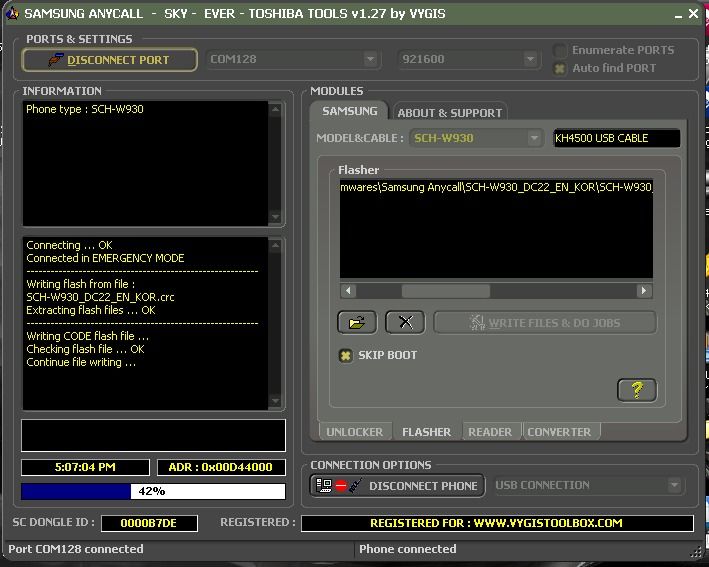Click the flasher file list horizontal scrollbar thumb

pyautogui.click(x=446, y=291)
